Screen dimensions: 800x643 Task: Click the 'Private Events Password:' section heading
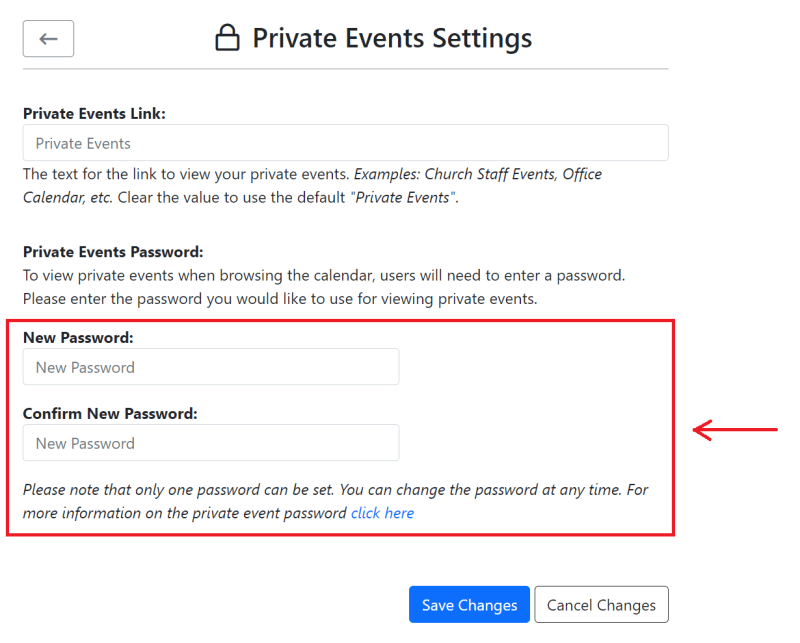coord(113,251)
